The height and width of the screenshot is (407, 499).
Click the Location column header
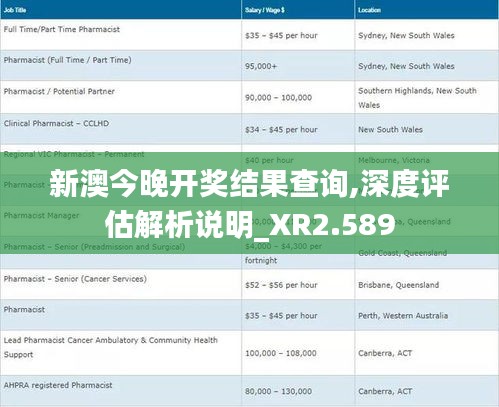click(x=369, y=10)
